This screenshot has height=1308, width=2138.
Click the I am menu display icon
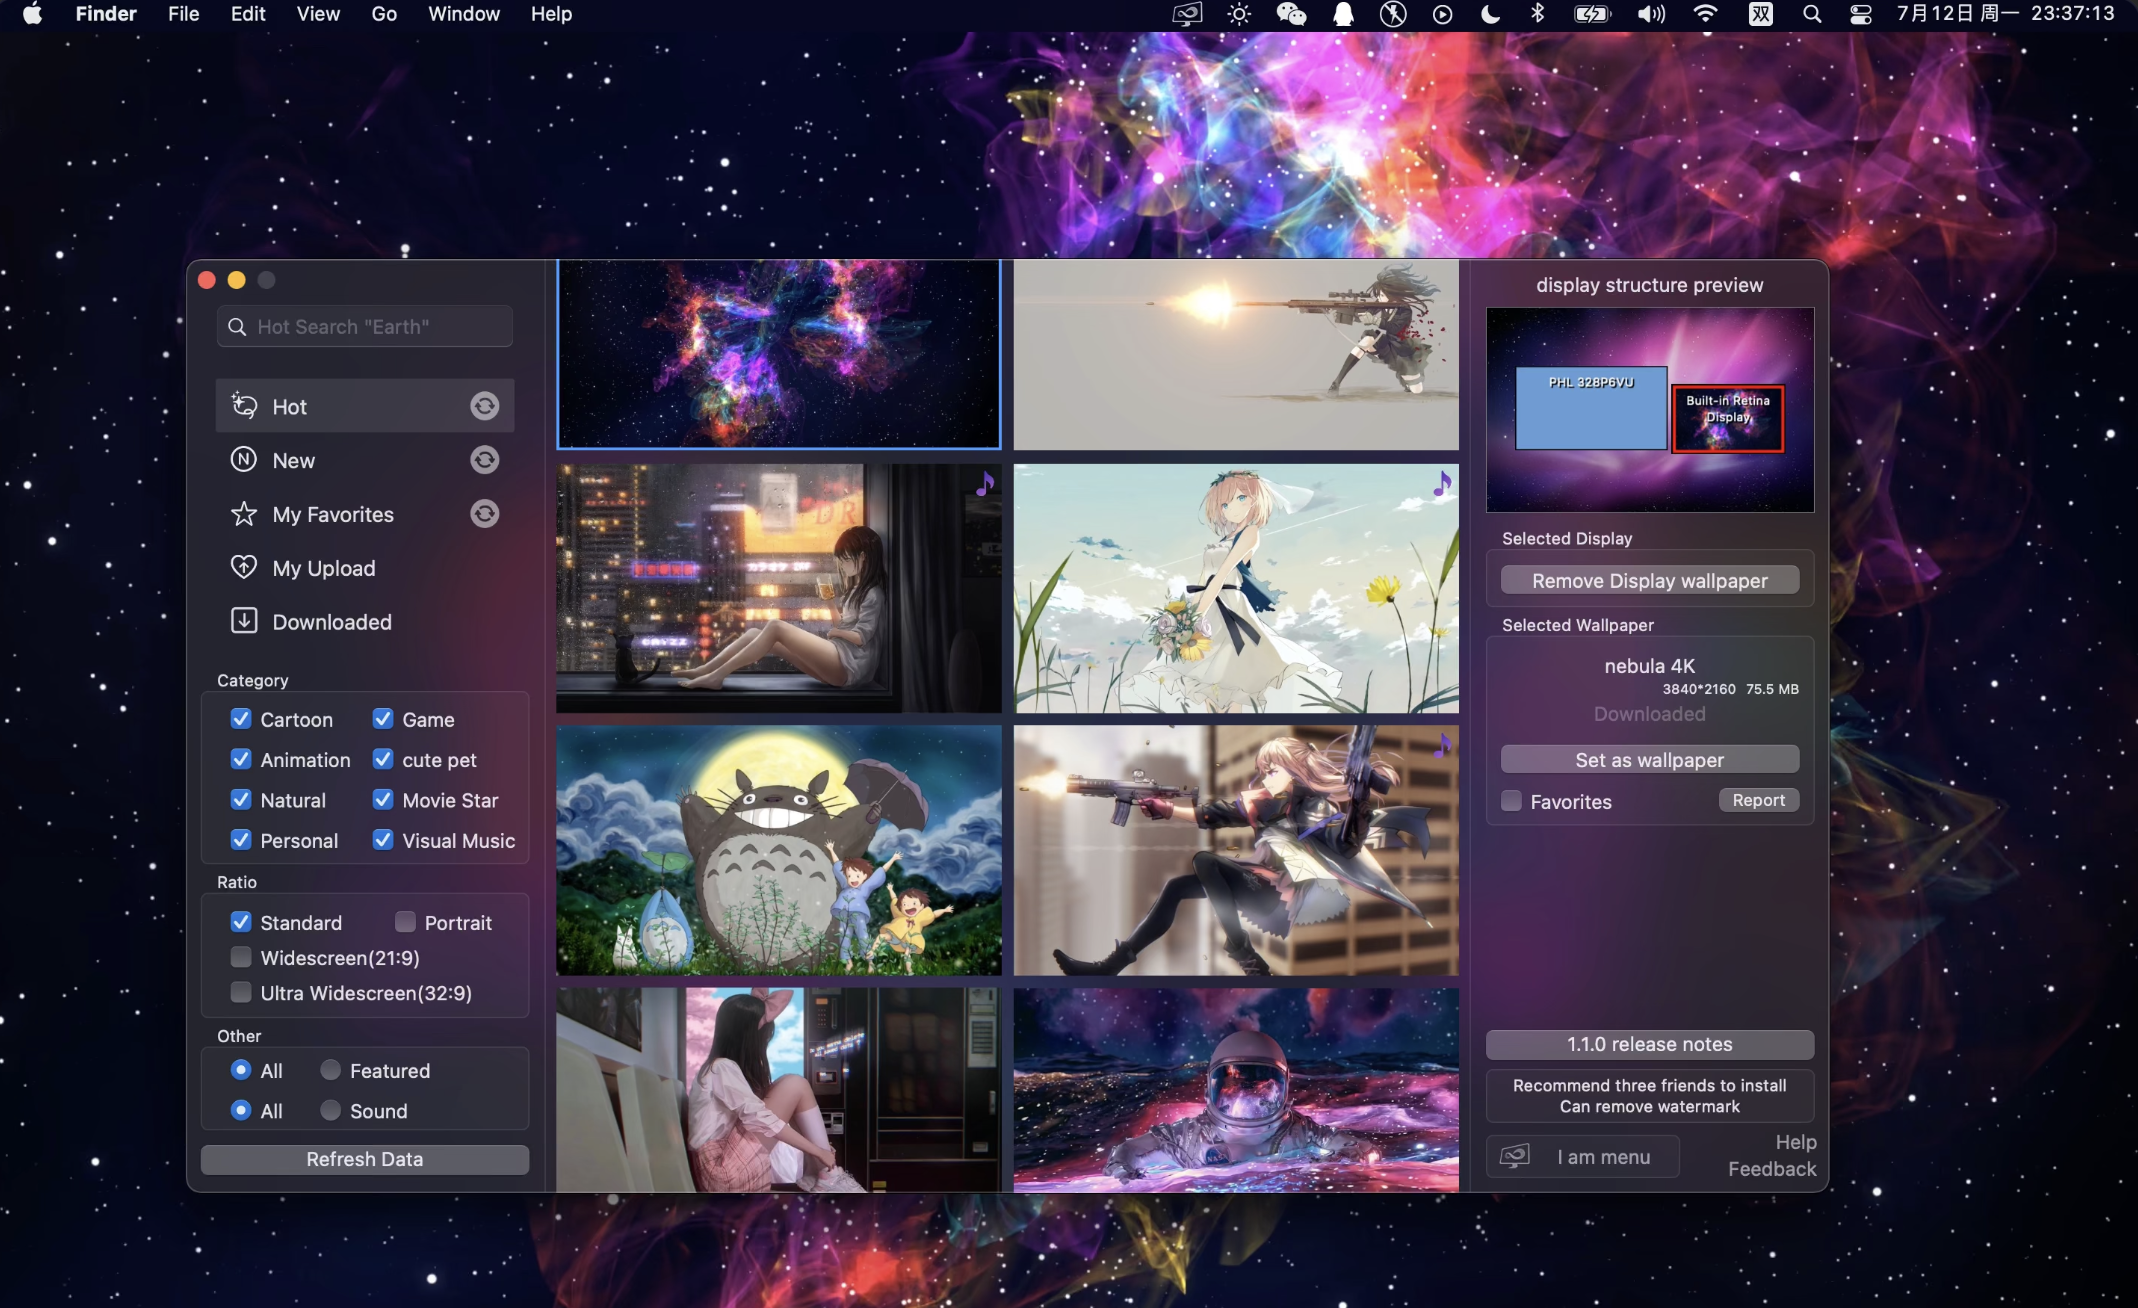tap(1514, 1157)
